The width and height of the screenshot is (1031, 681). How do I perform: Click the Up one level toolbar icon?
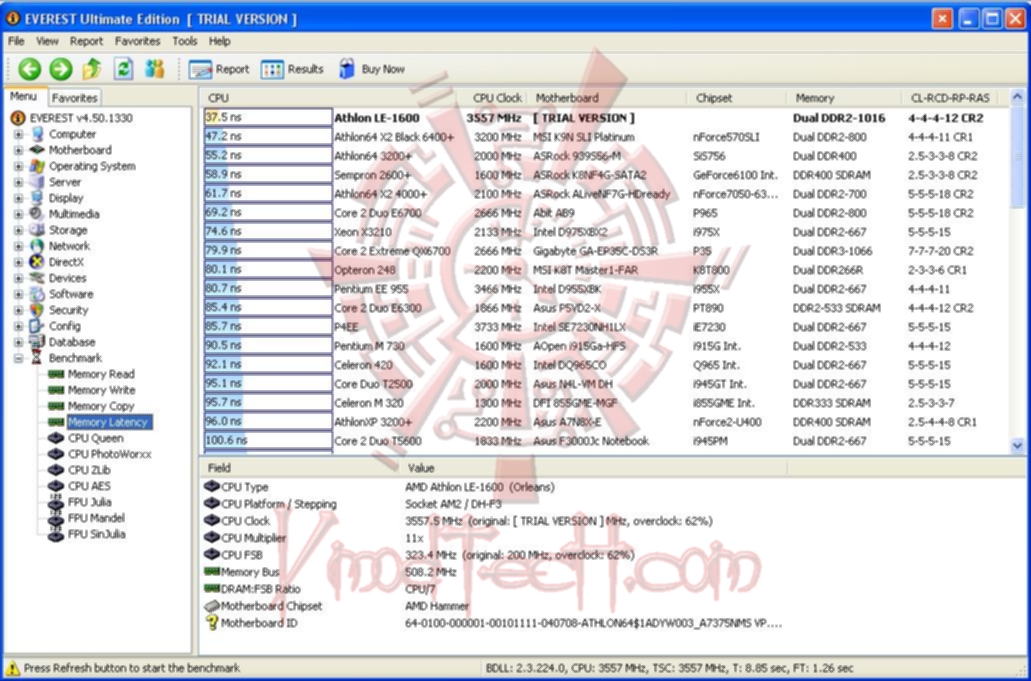pyautogui.click(x=92, y=69)
